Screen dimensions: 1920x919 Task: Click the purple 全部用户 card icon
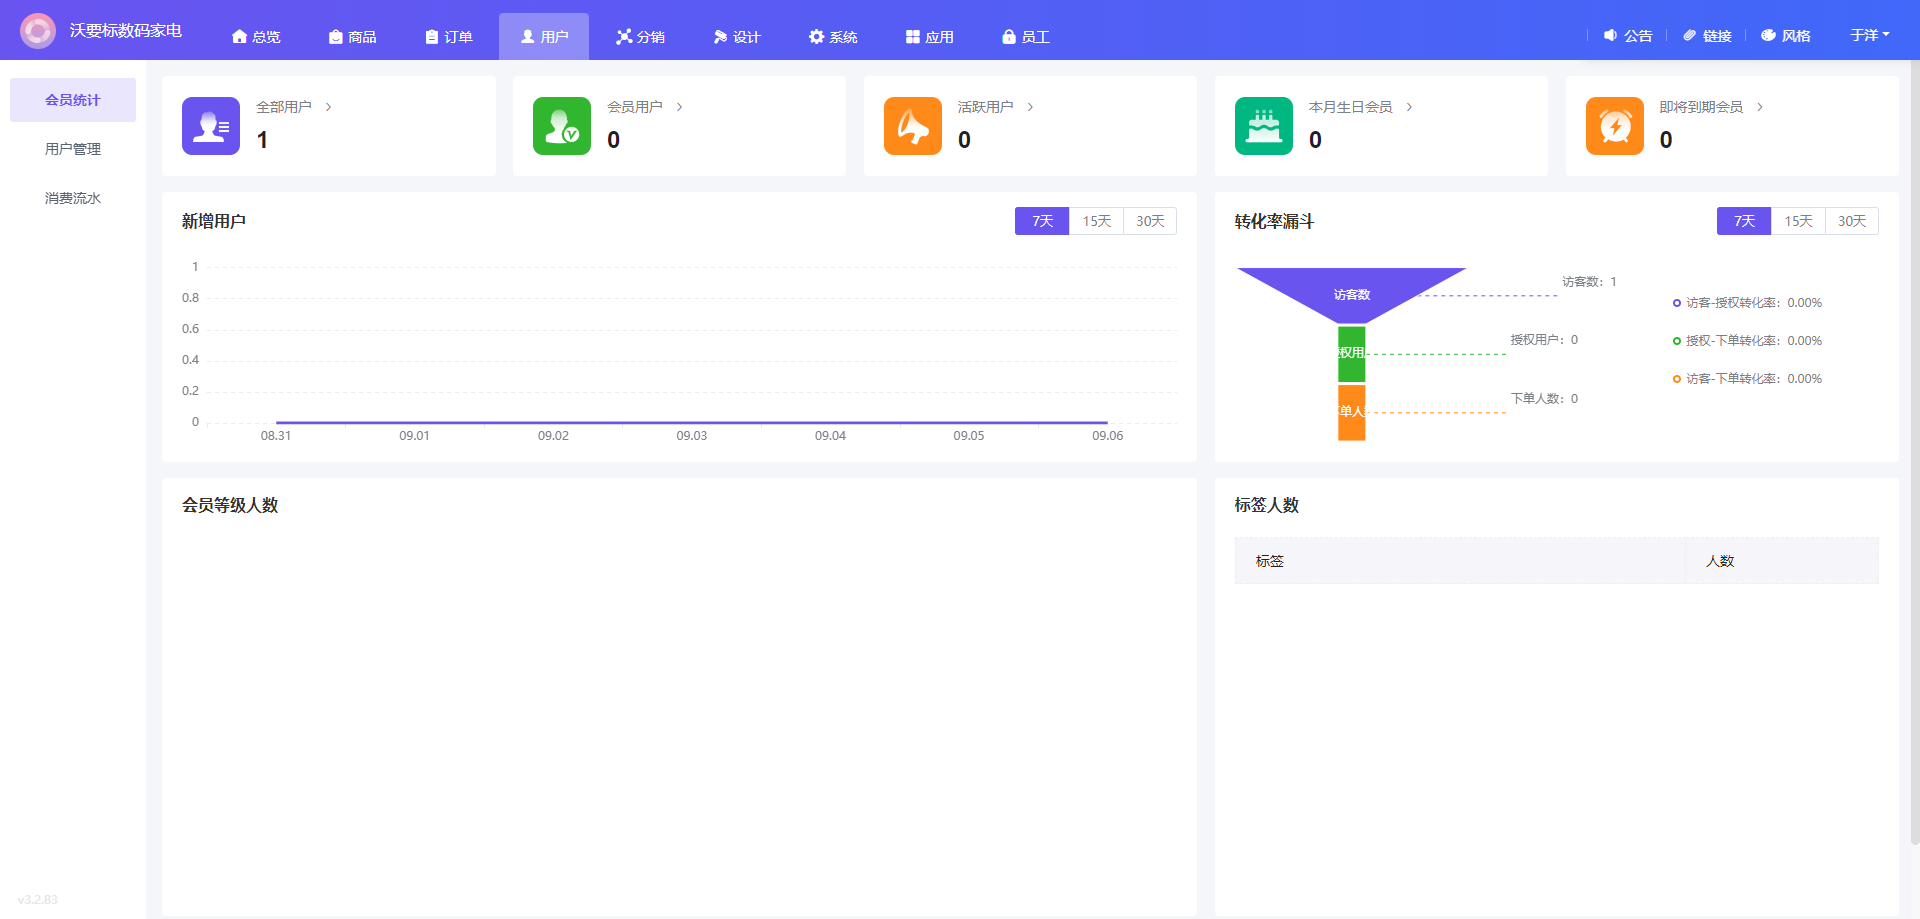click(211, 126)
